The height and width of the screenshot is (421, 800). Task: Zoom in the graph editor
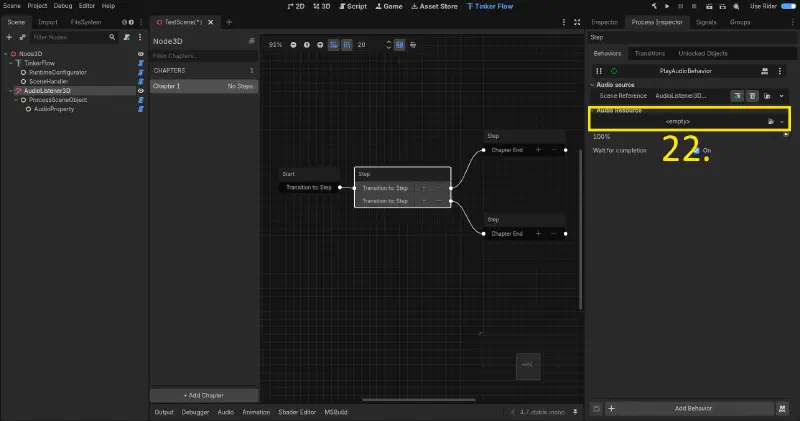[320, 45]
